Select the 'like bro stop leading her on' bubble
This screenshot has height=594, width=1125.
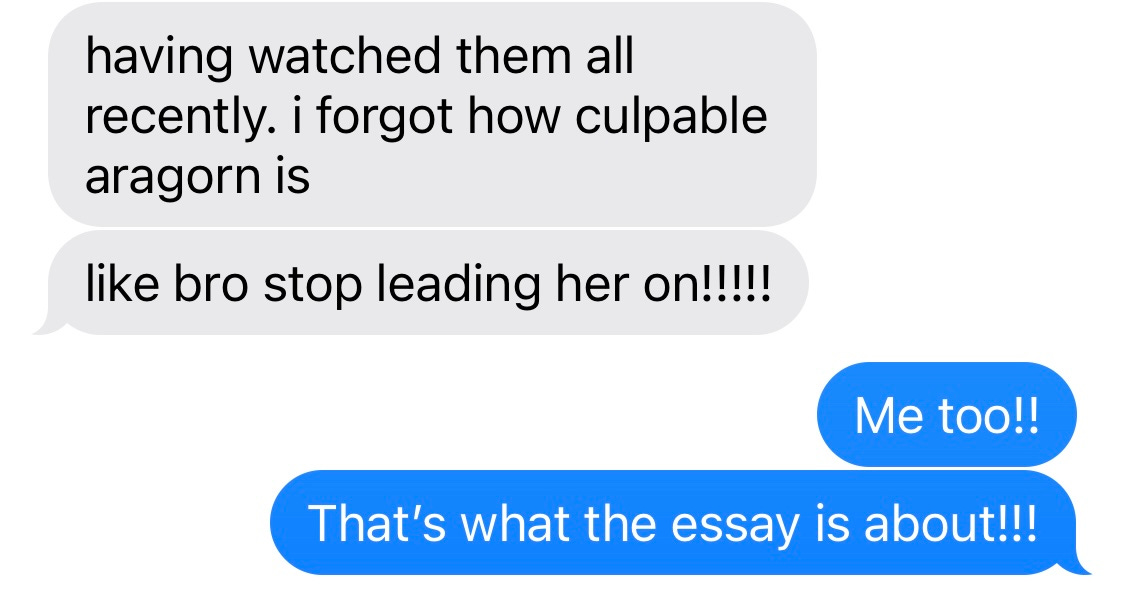click(x=429, y=283)
